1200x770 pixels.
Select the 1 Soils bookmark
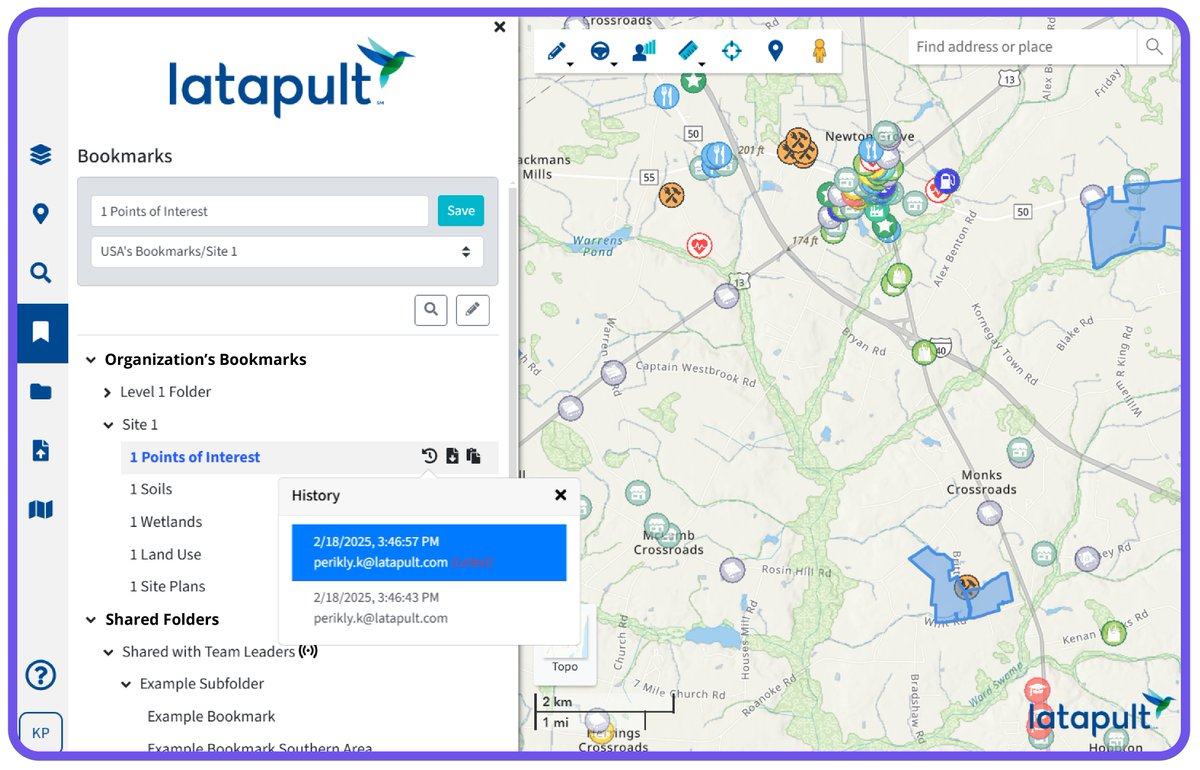click(151, 489)
